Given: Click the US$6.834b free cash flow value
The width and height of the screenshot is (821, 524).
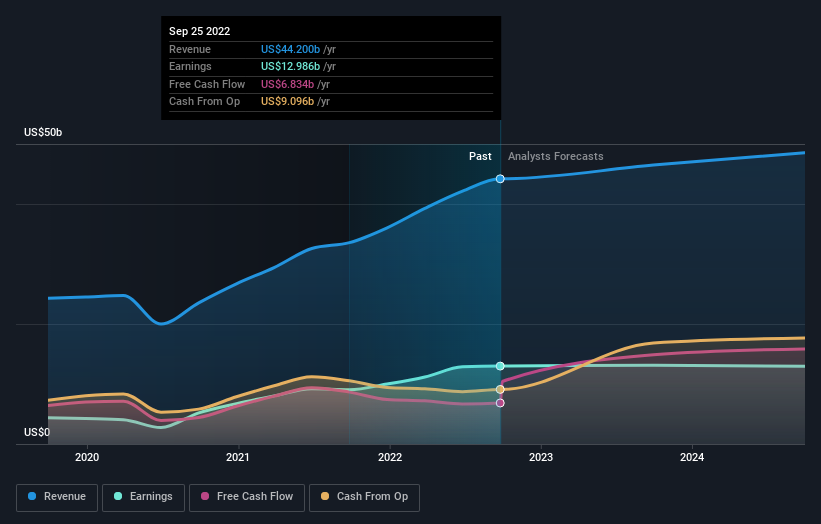Looking at the screenshot, I should click(287, 84).
